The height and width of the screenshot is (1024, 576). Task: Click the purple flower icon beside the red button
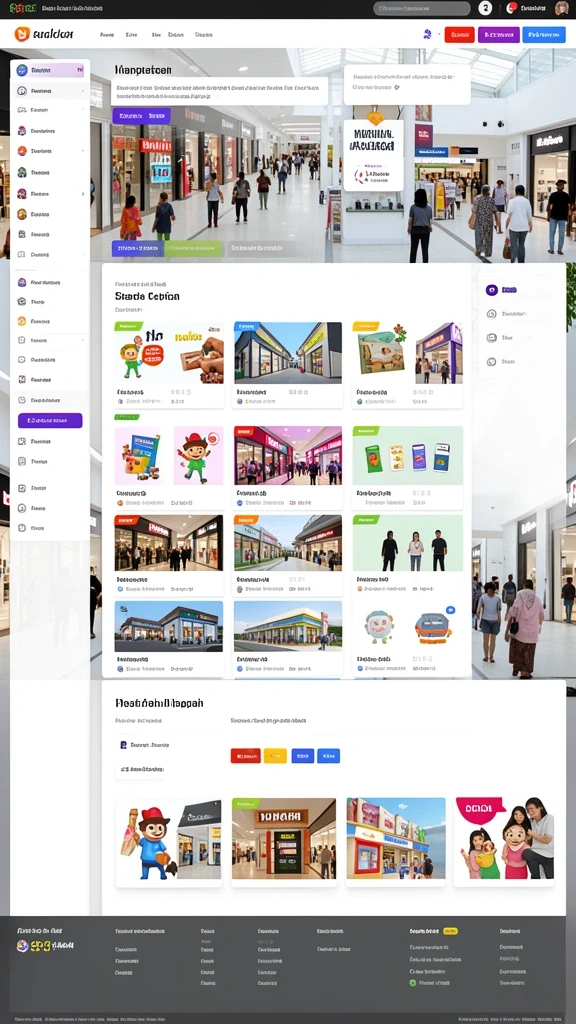[x=427, y=34]
